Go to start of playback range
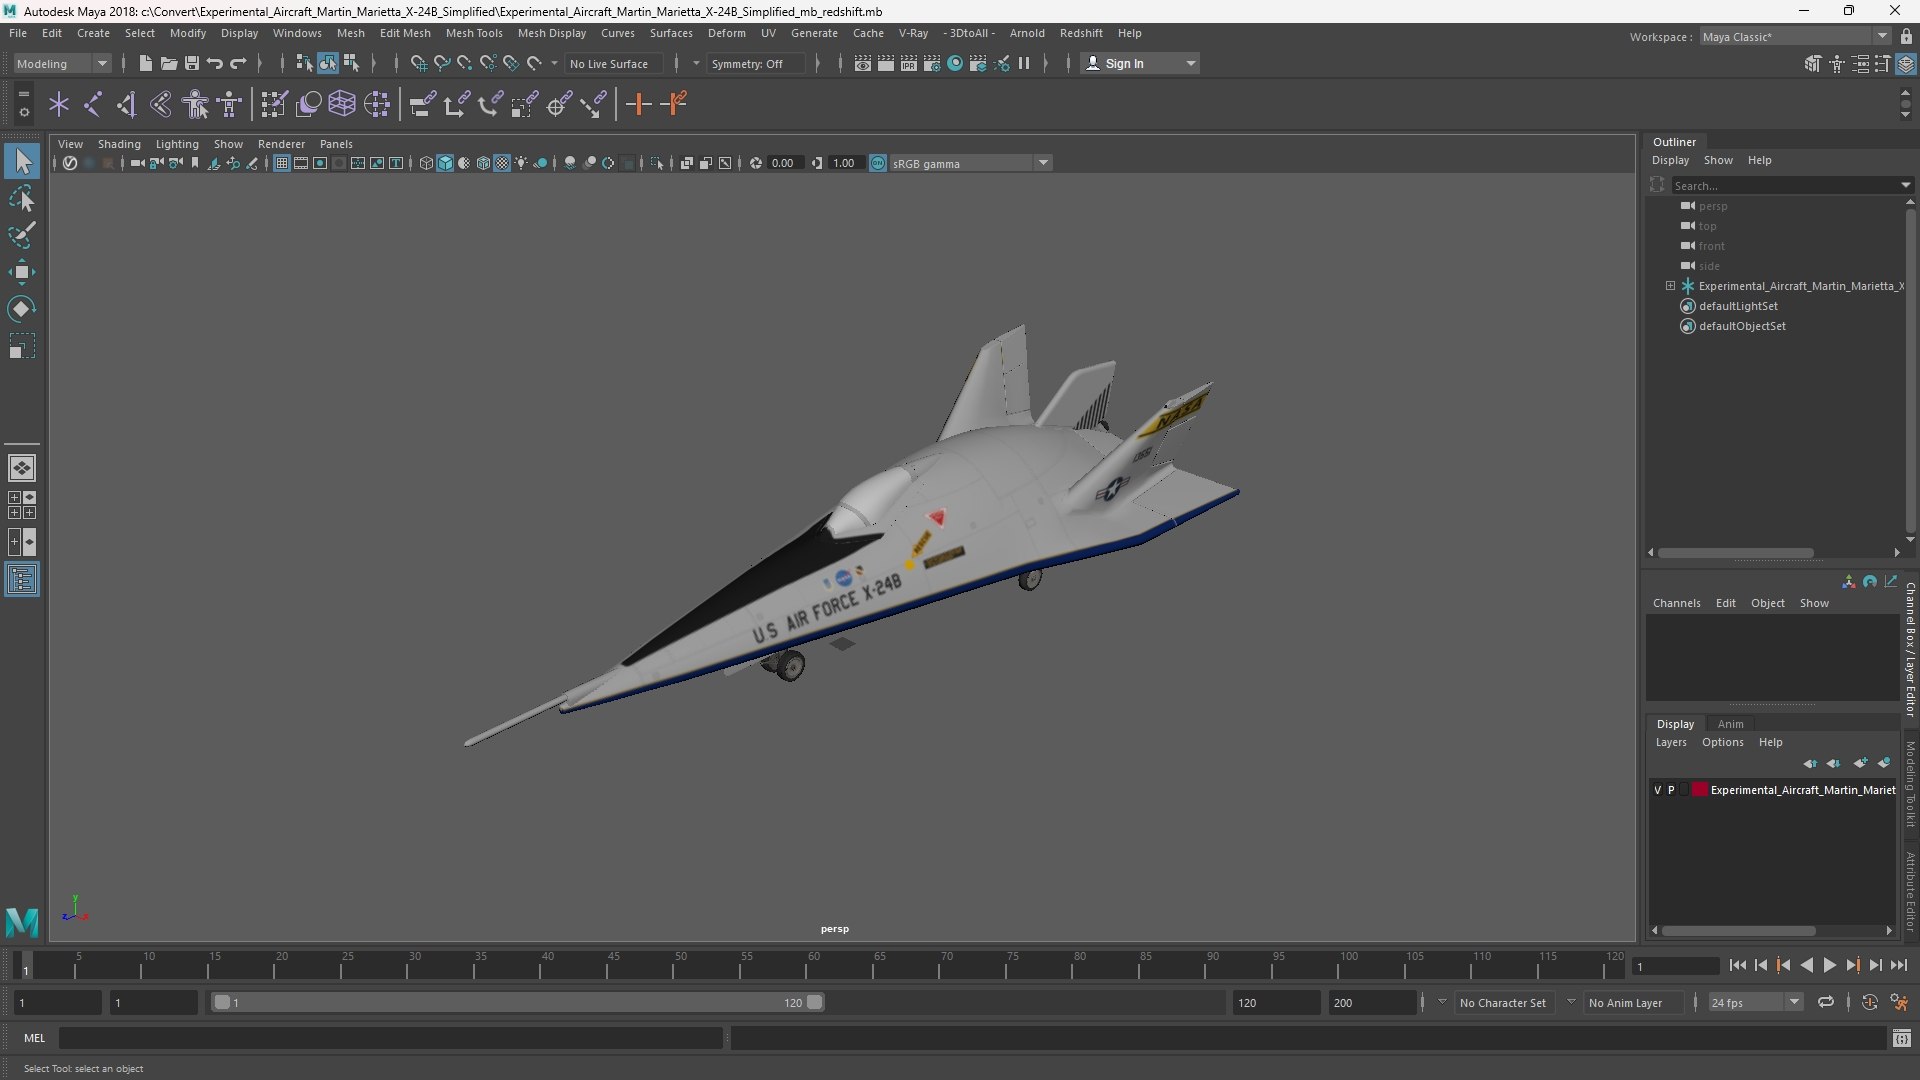 coord(1737,965)
